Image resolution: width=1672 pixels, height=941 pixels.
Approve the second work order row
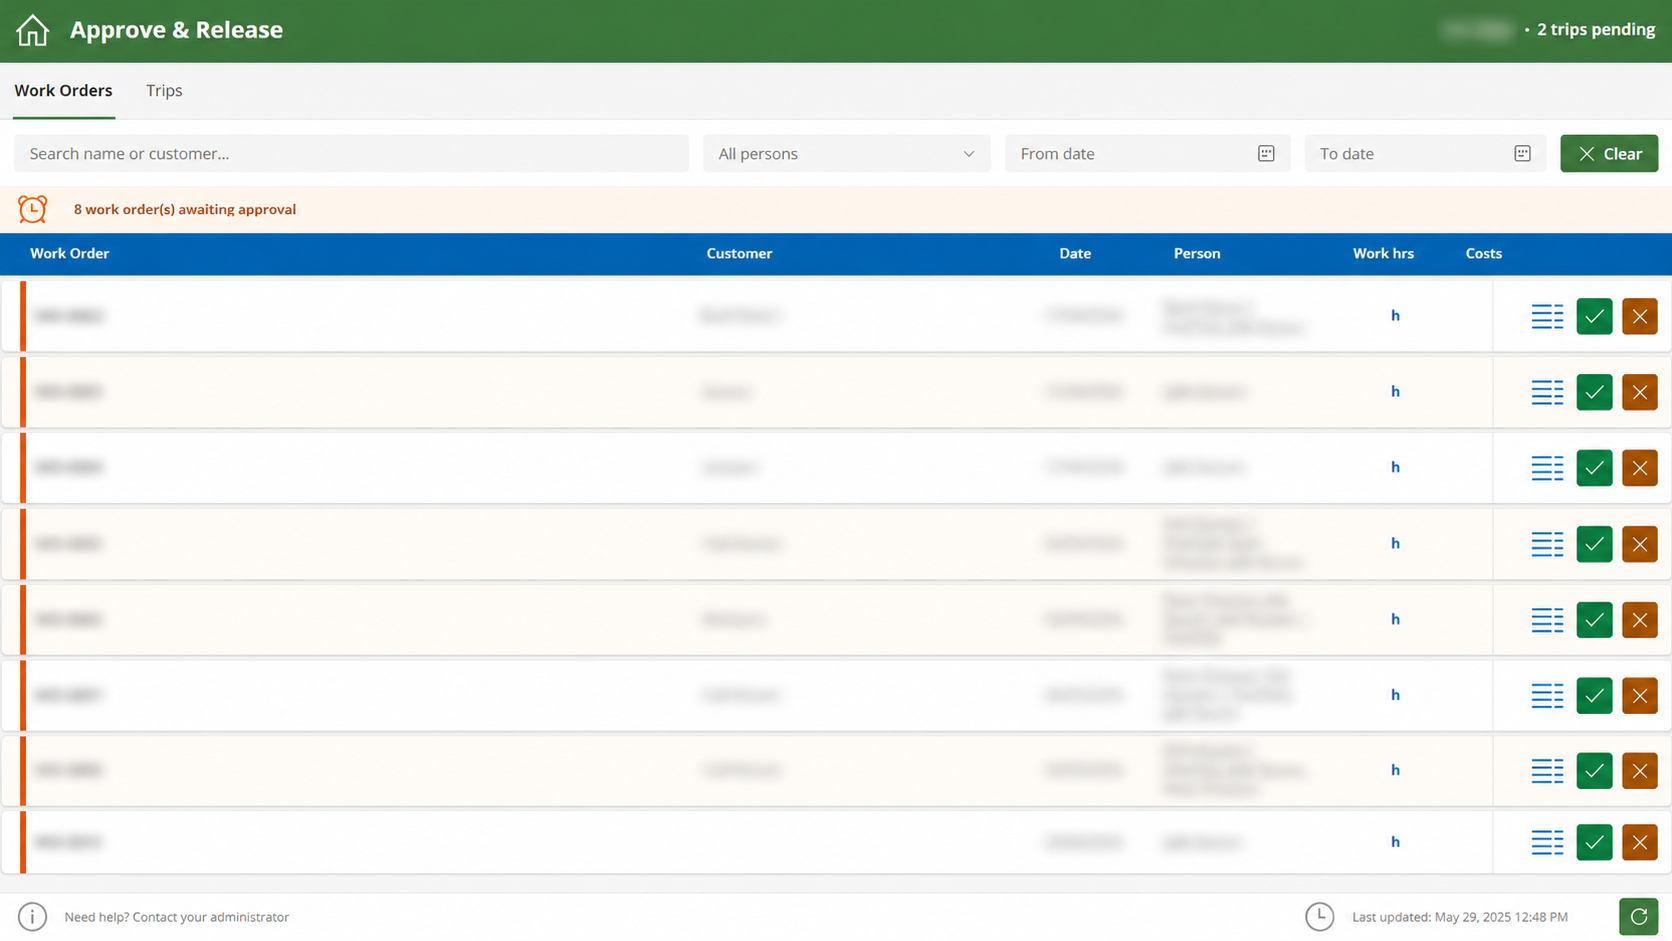coord(1594,392)
